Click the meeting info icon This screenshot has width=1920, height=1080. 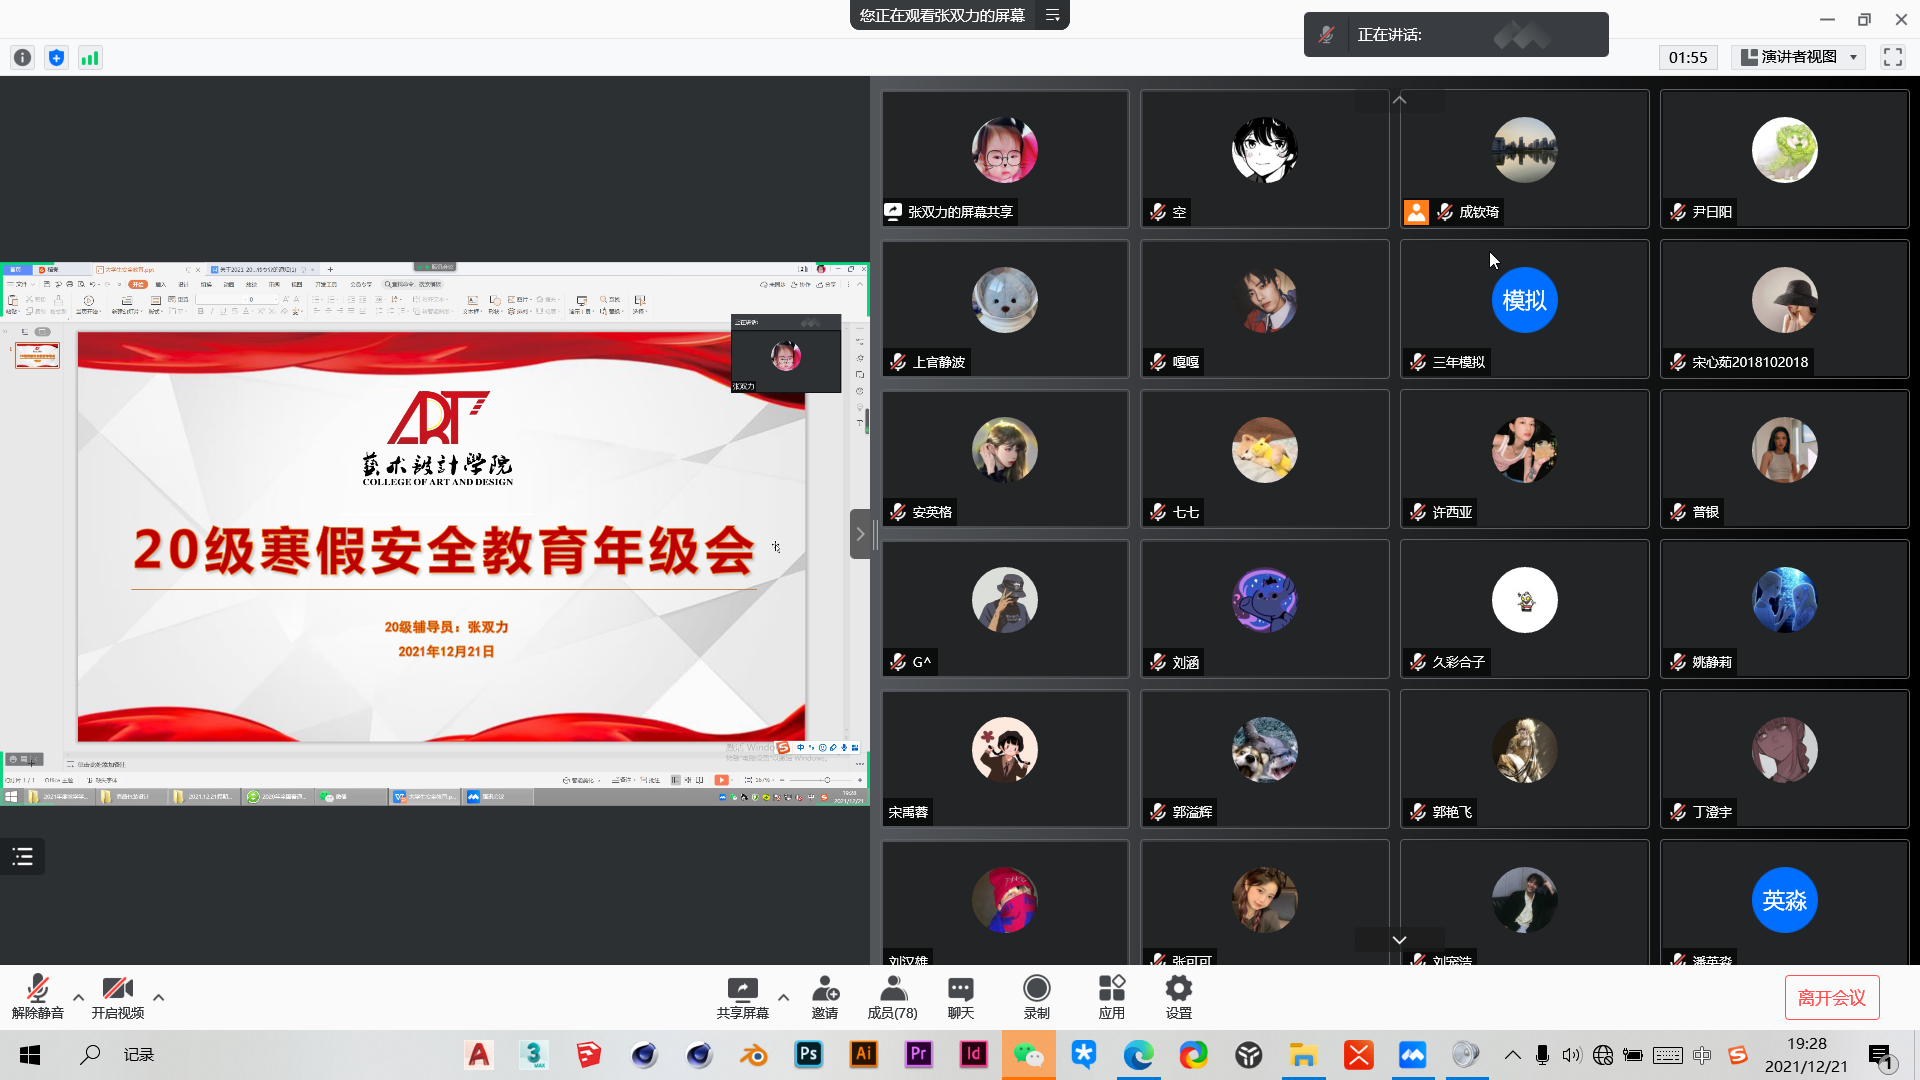(x=22, y=58)
